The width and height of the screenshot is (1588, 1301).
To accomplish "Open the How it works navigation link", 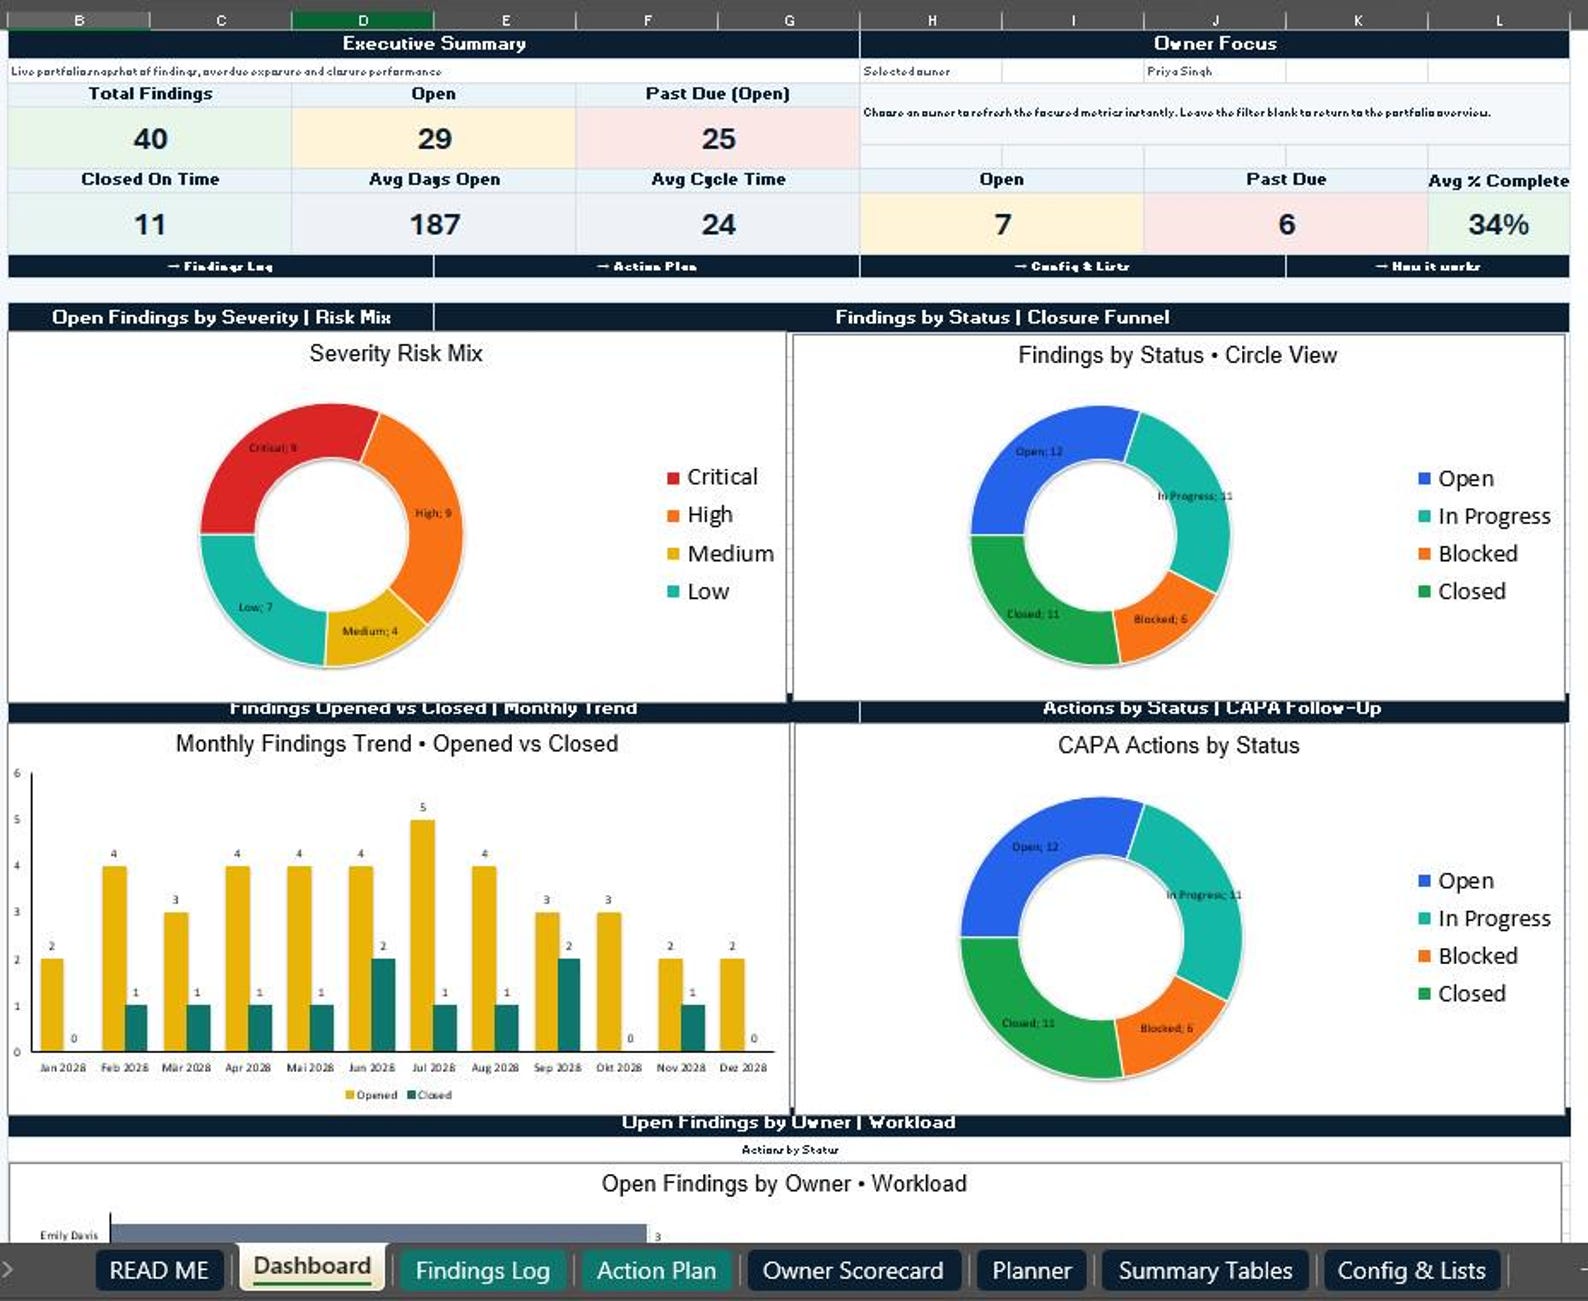I will pyautogui.click(x=1428, y=266).
